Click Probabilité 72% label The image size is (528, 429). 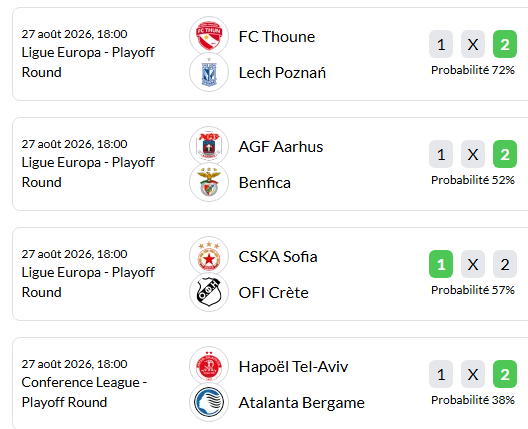(473, 70)
